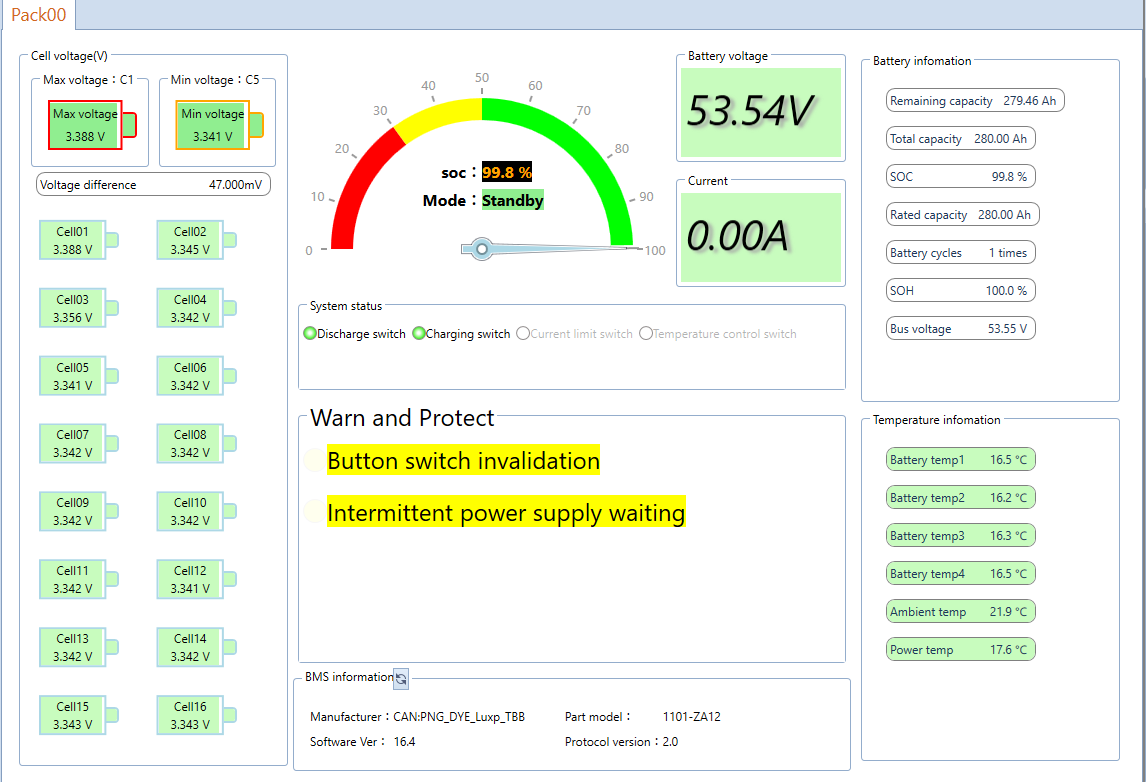Click the Cell11 battery icon
Screen dimensions: 1146x782
(x=78, y=579)
